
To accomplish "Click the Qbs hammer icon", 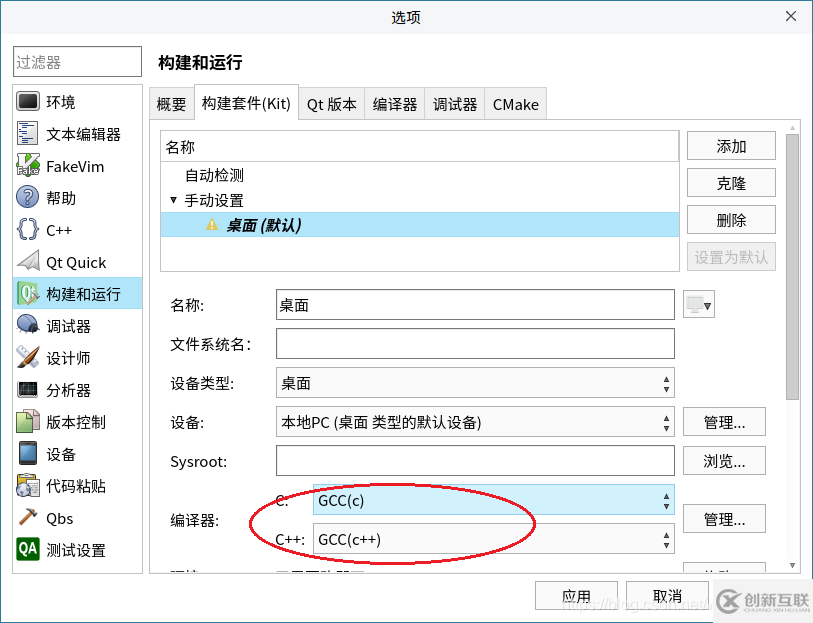I will coord(27,517).
